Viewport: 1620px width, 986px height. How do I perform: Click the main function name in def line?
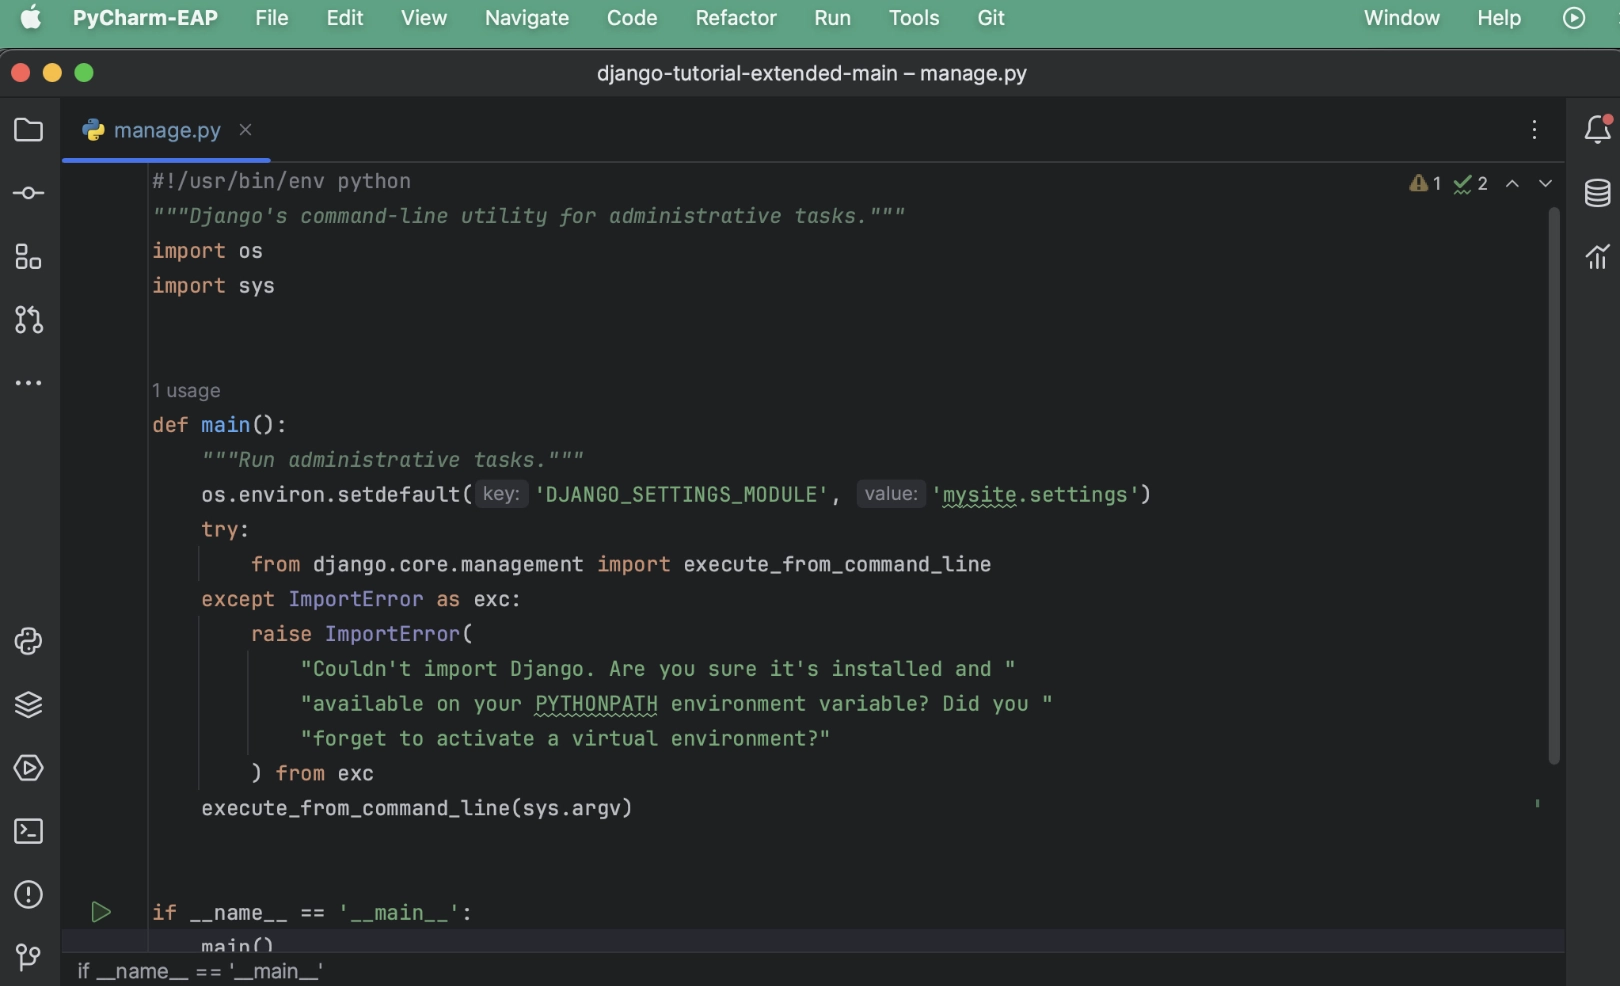click(x=225, y=425)
